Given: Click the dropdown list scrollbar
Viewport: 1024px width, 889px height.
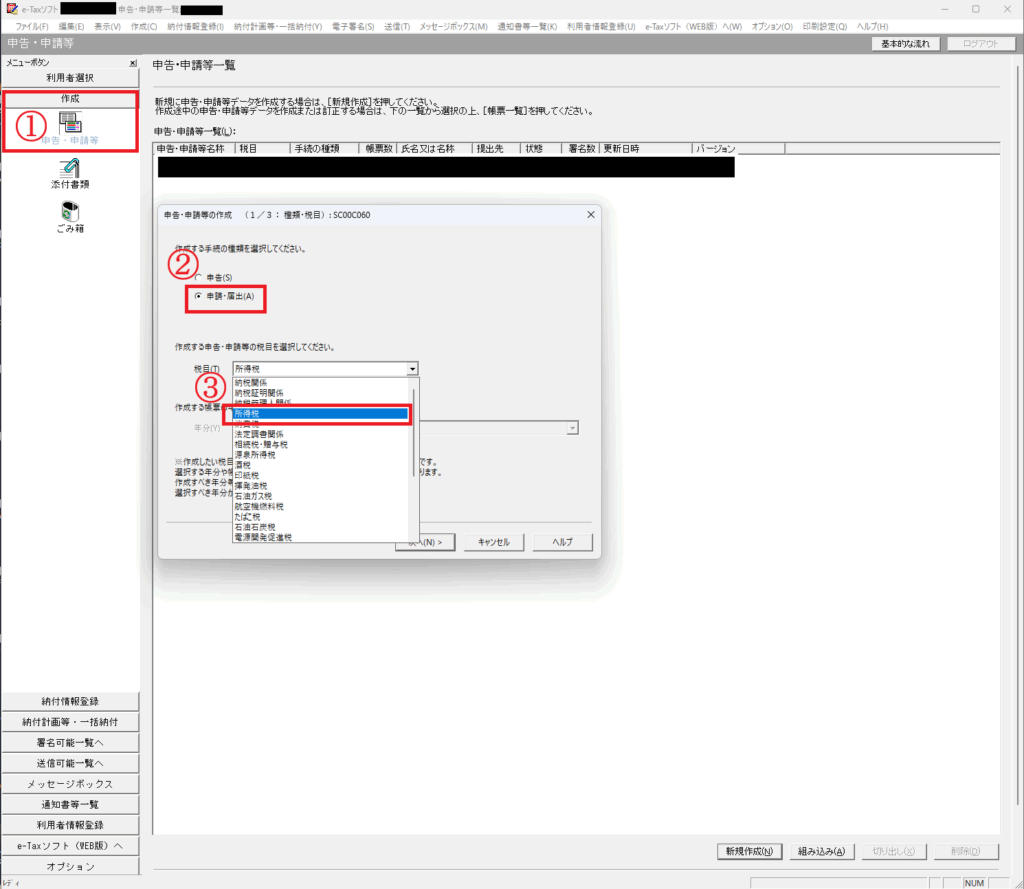Looking at the screenshot, I should [x=413, y=430].
